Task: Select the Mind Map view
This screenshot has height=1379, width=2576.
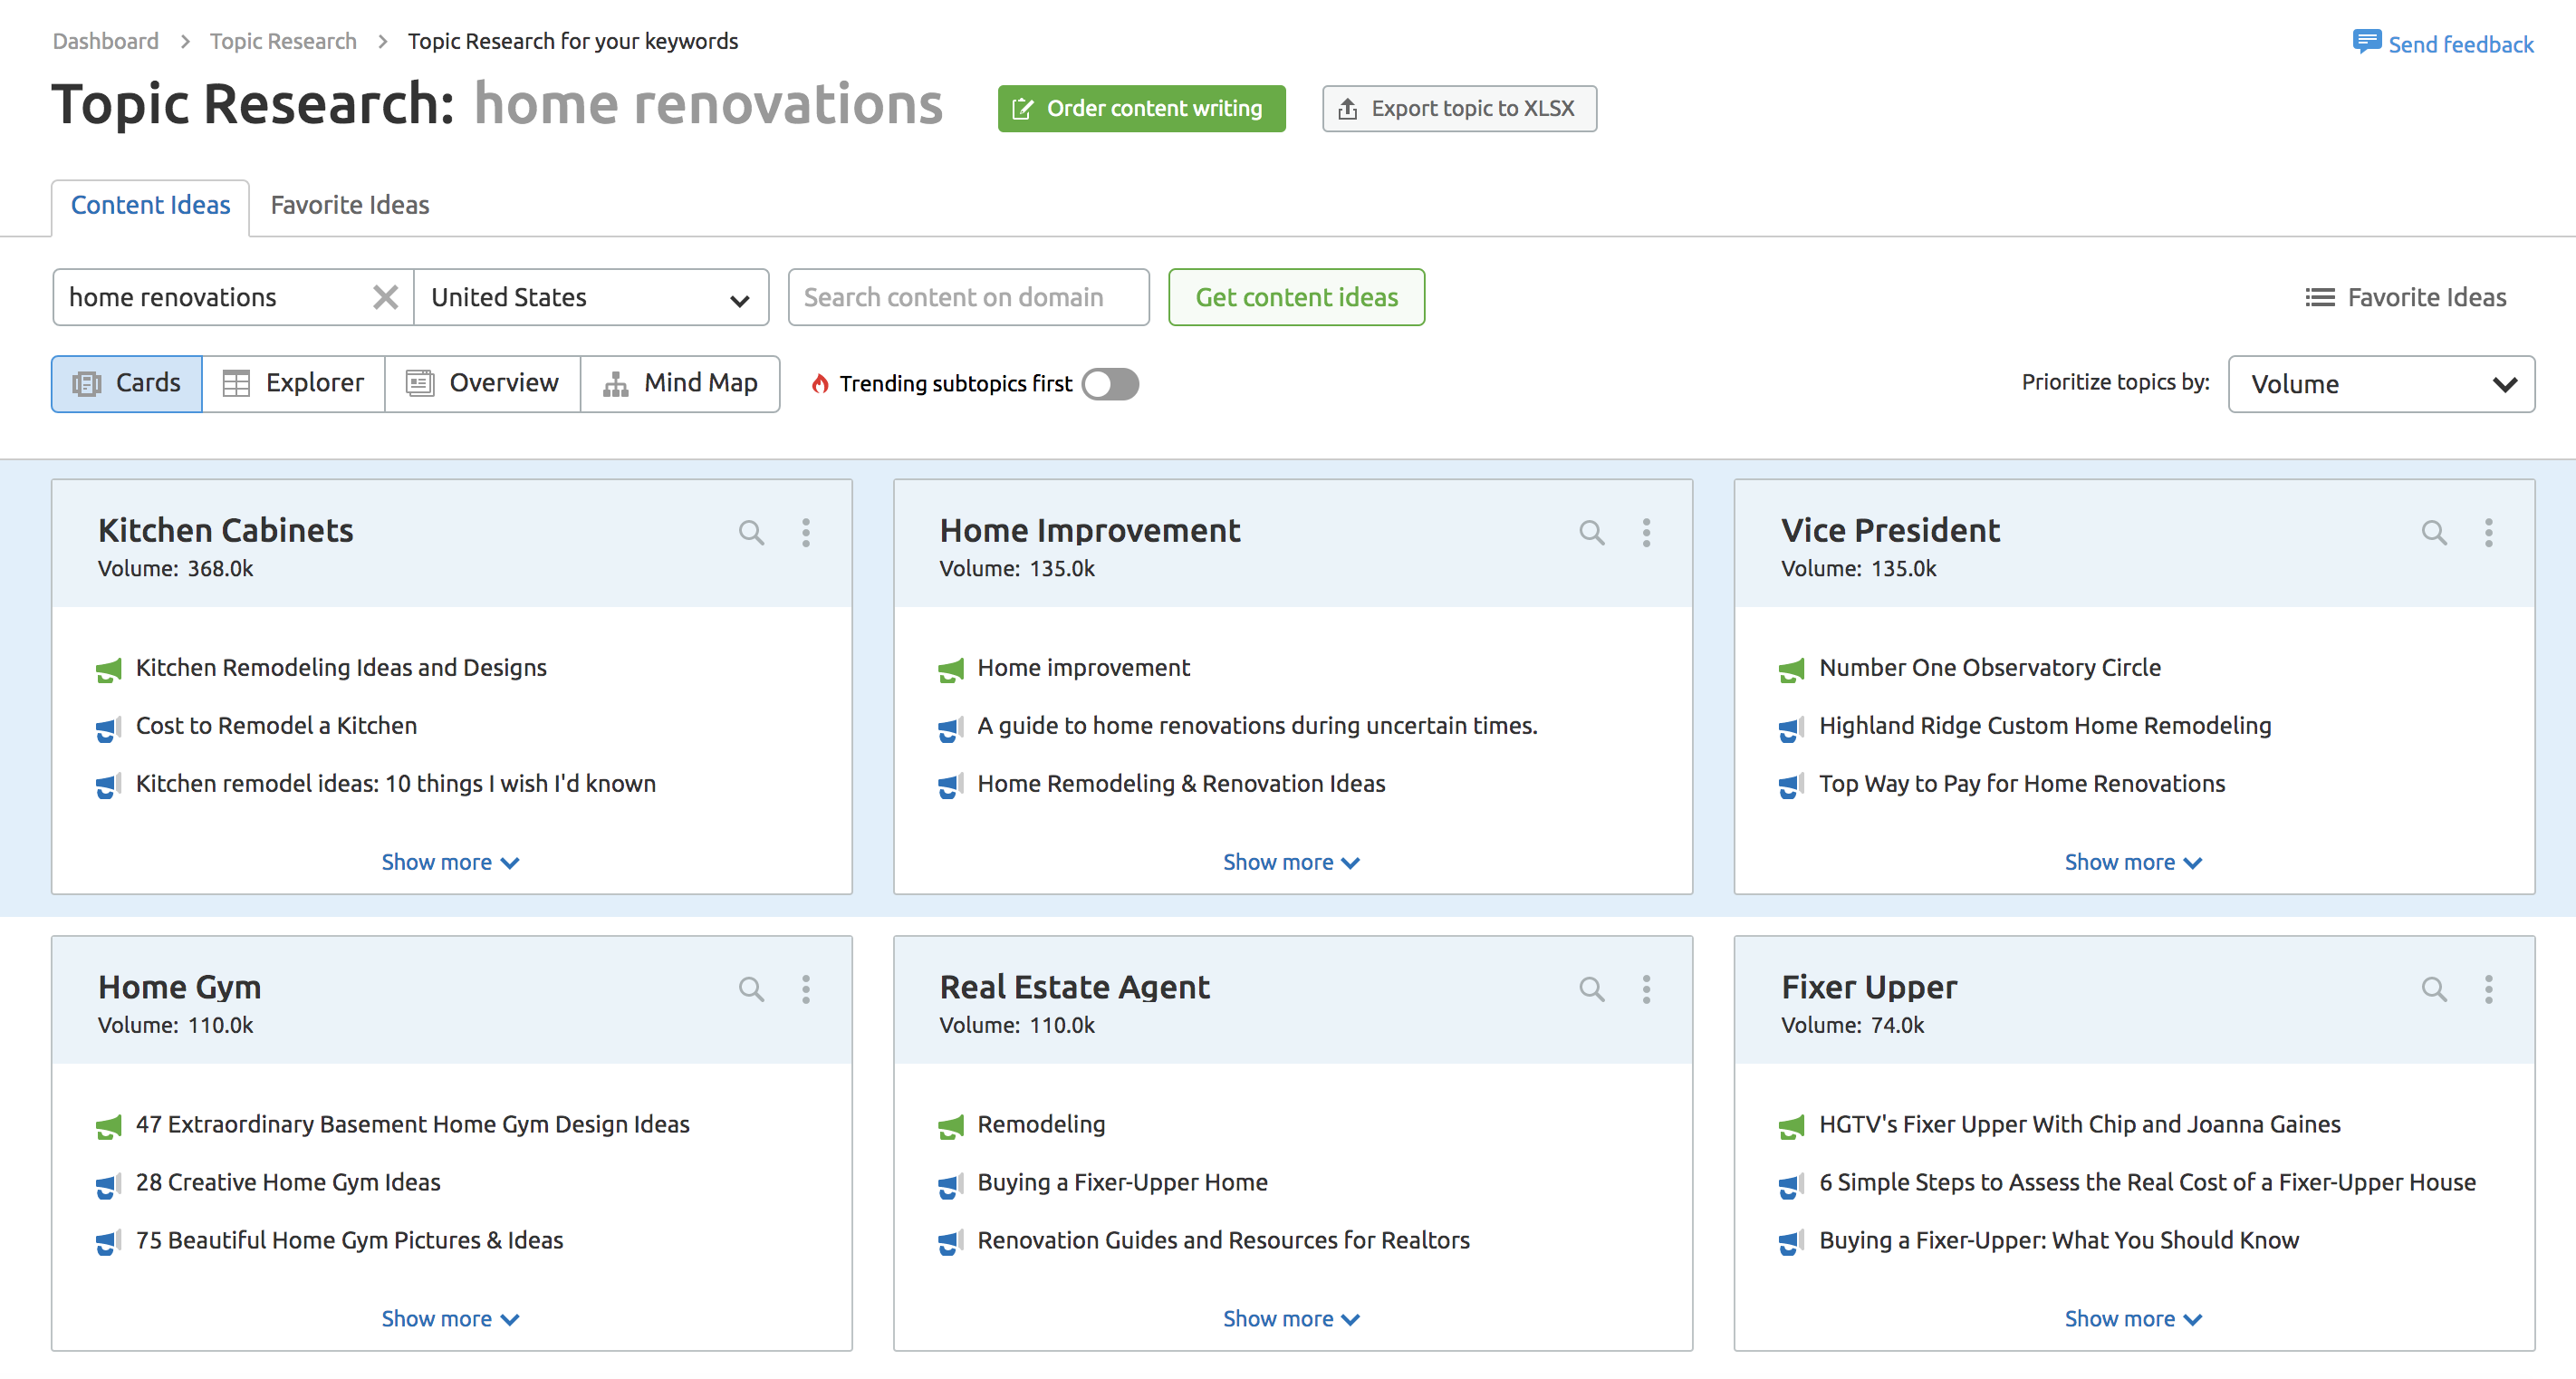Action: [680, 384]
